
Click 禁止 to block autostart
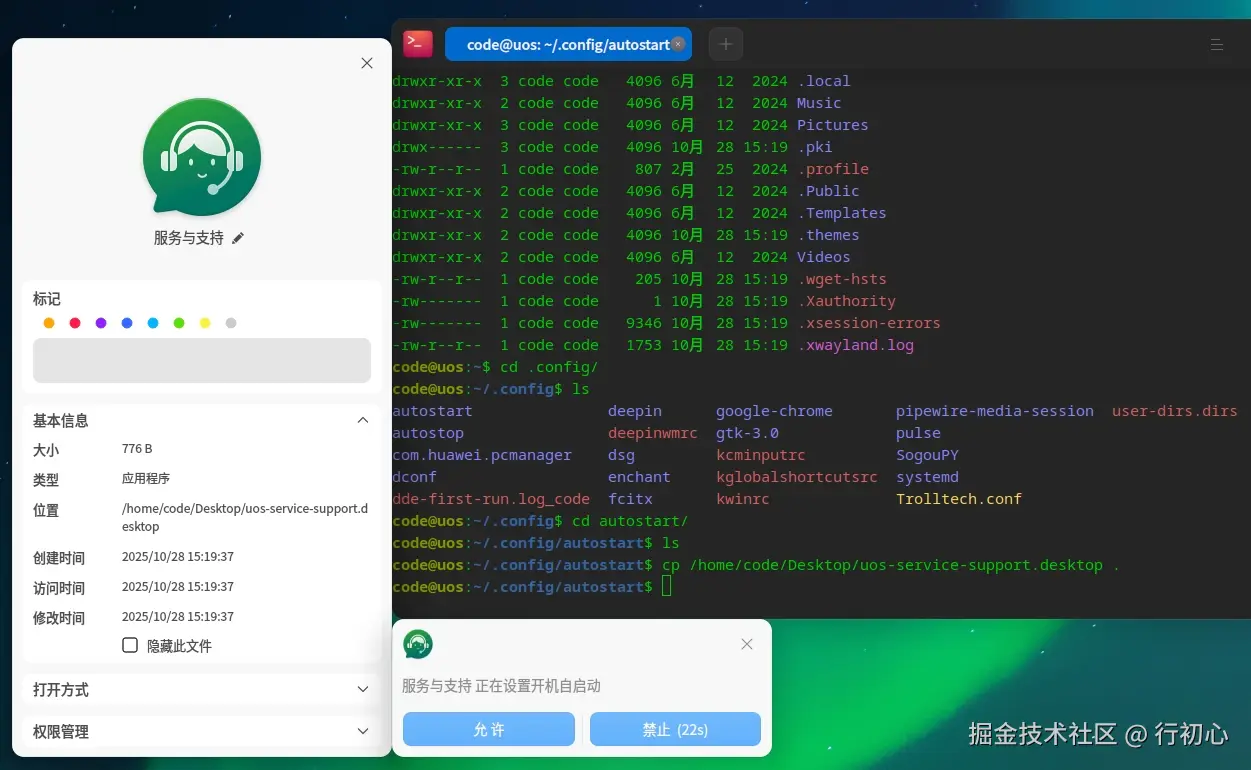tap(675, 729)
